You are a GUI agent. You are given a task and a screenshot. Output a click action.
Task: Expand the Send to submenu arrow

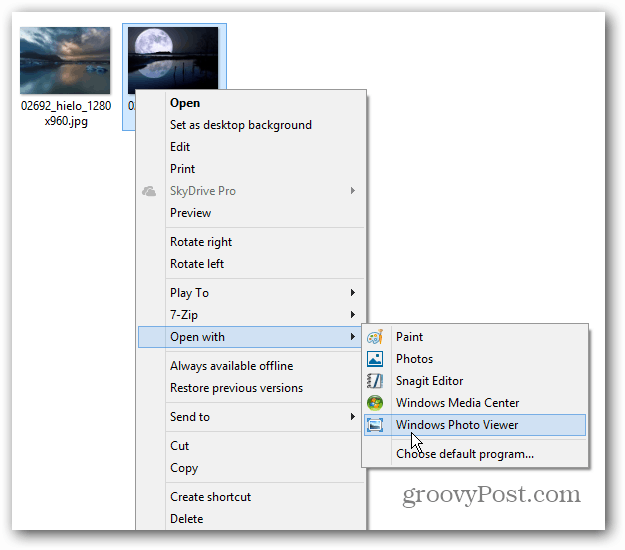[x=352, y=416]
